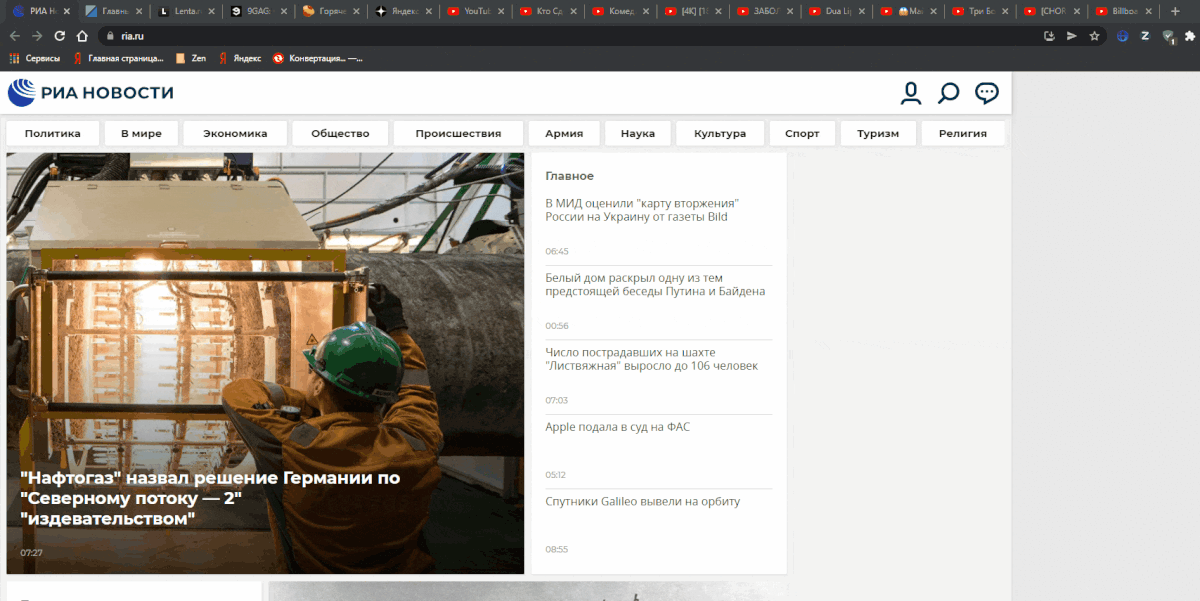Open the blue globe extension icon

pos(1123,35)
